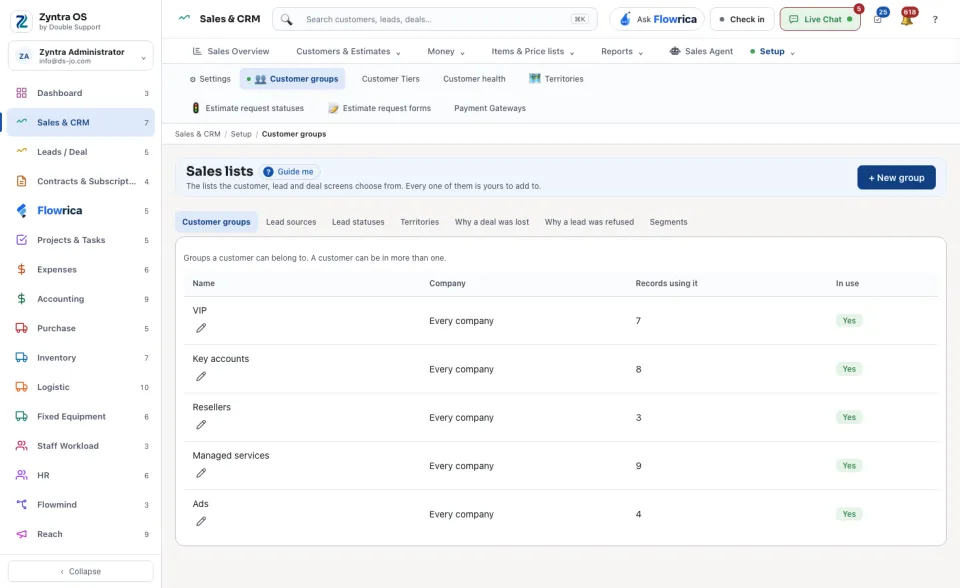Open the Sales Overview menu item
Screen dimensions: 960x588
tap(231, 51)
